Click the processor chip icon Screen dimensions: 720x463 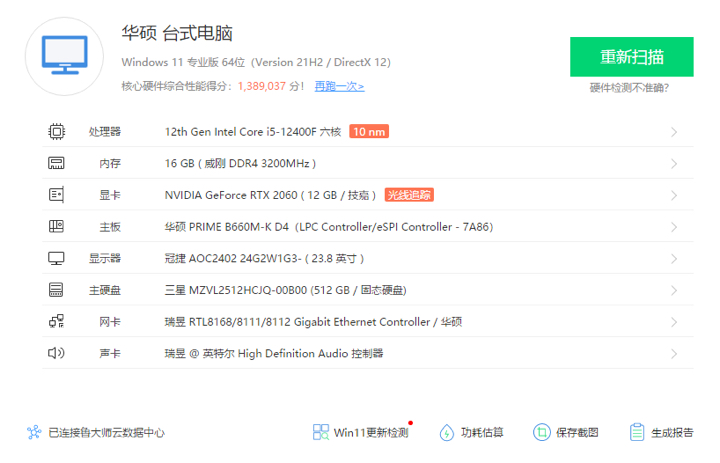tap(56, 132)
